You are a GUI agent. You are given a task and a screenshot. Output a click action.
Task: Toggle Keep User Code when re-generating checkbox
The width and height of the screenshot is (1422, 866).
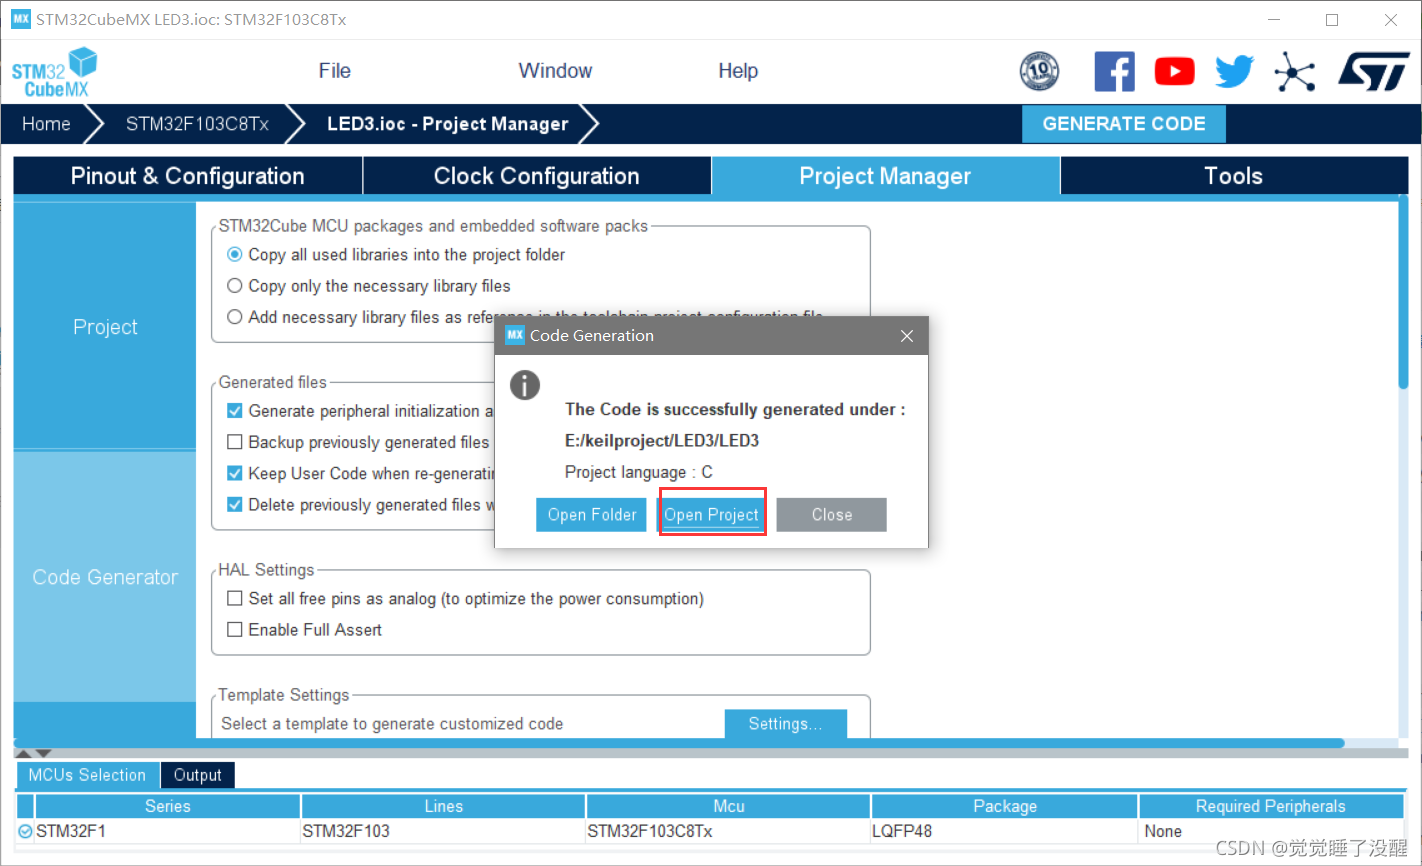pyautogui.click(x=235, y=473)
